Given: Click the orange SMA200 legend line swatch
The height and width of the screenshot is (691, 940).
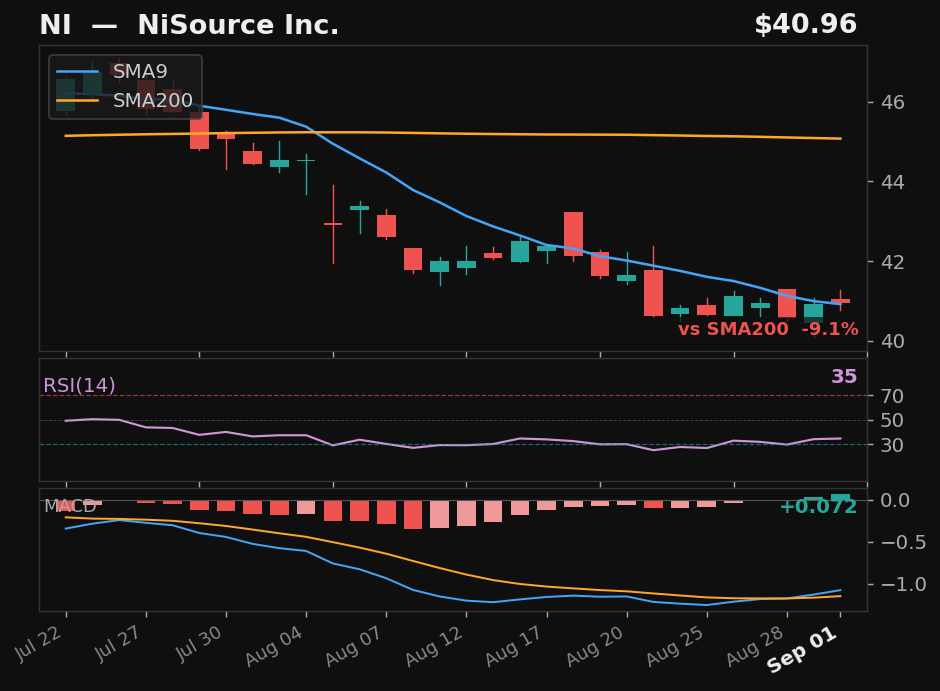Looking at the screenshot, I should click(77, 101).
